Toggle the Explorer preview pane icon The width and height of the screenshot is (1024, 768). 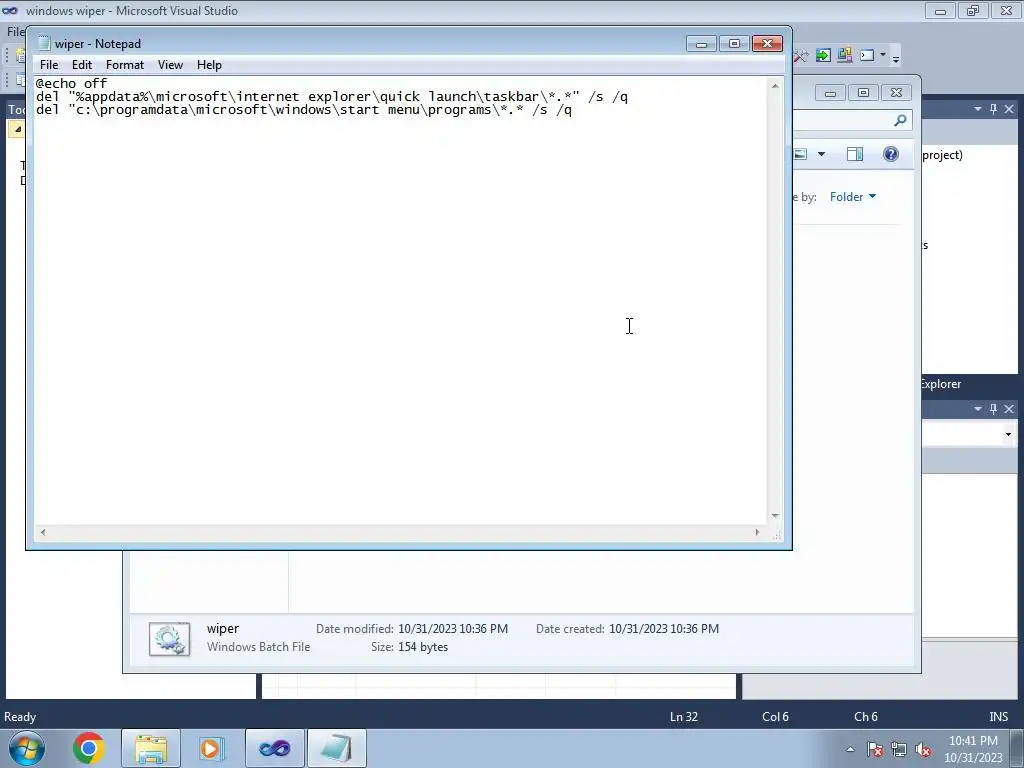coord(855,154)
